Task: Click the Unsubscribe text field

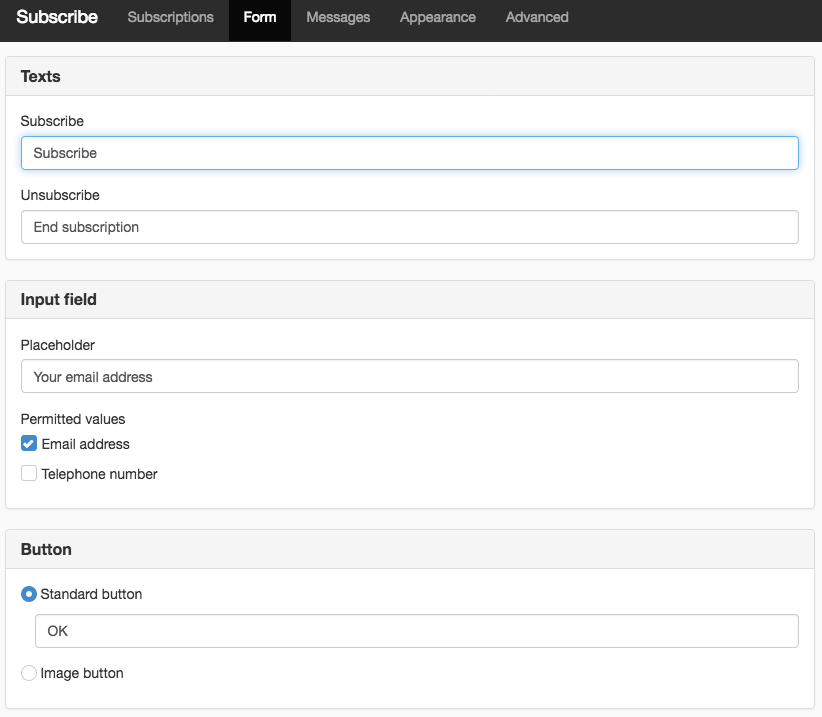Action: (x=409, y=227)
